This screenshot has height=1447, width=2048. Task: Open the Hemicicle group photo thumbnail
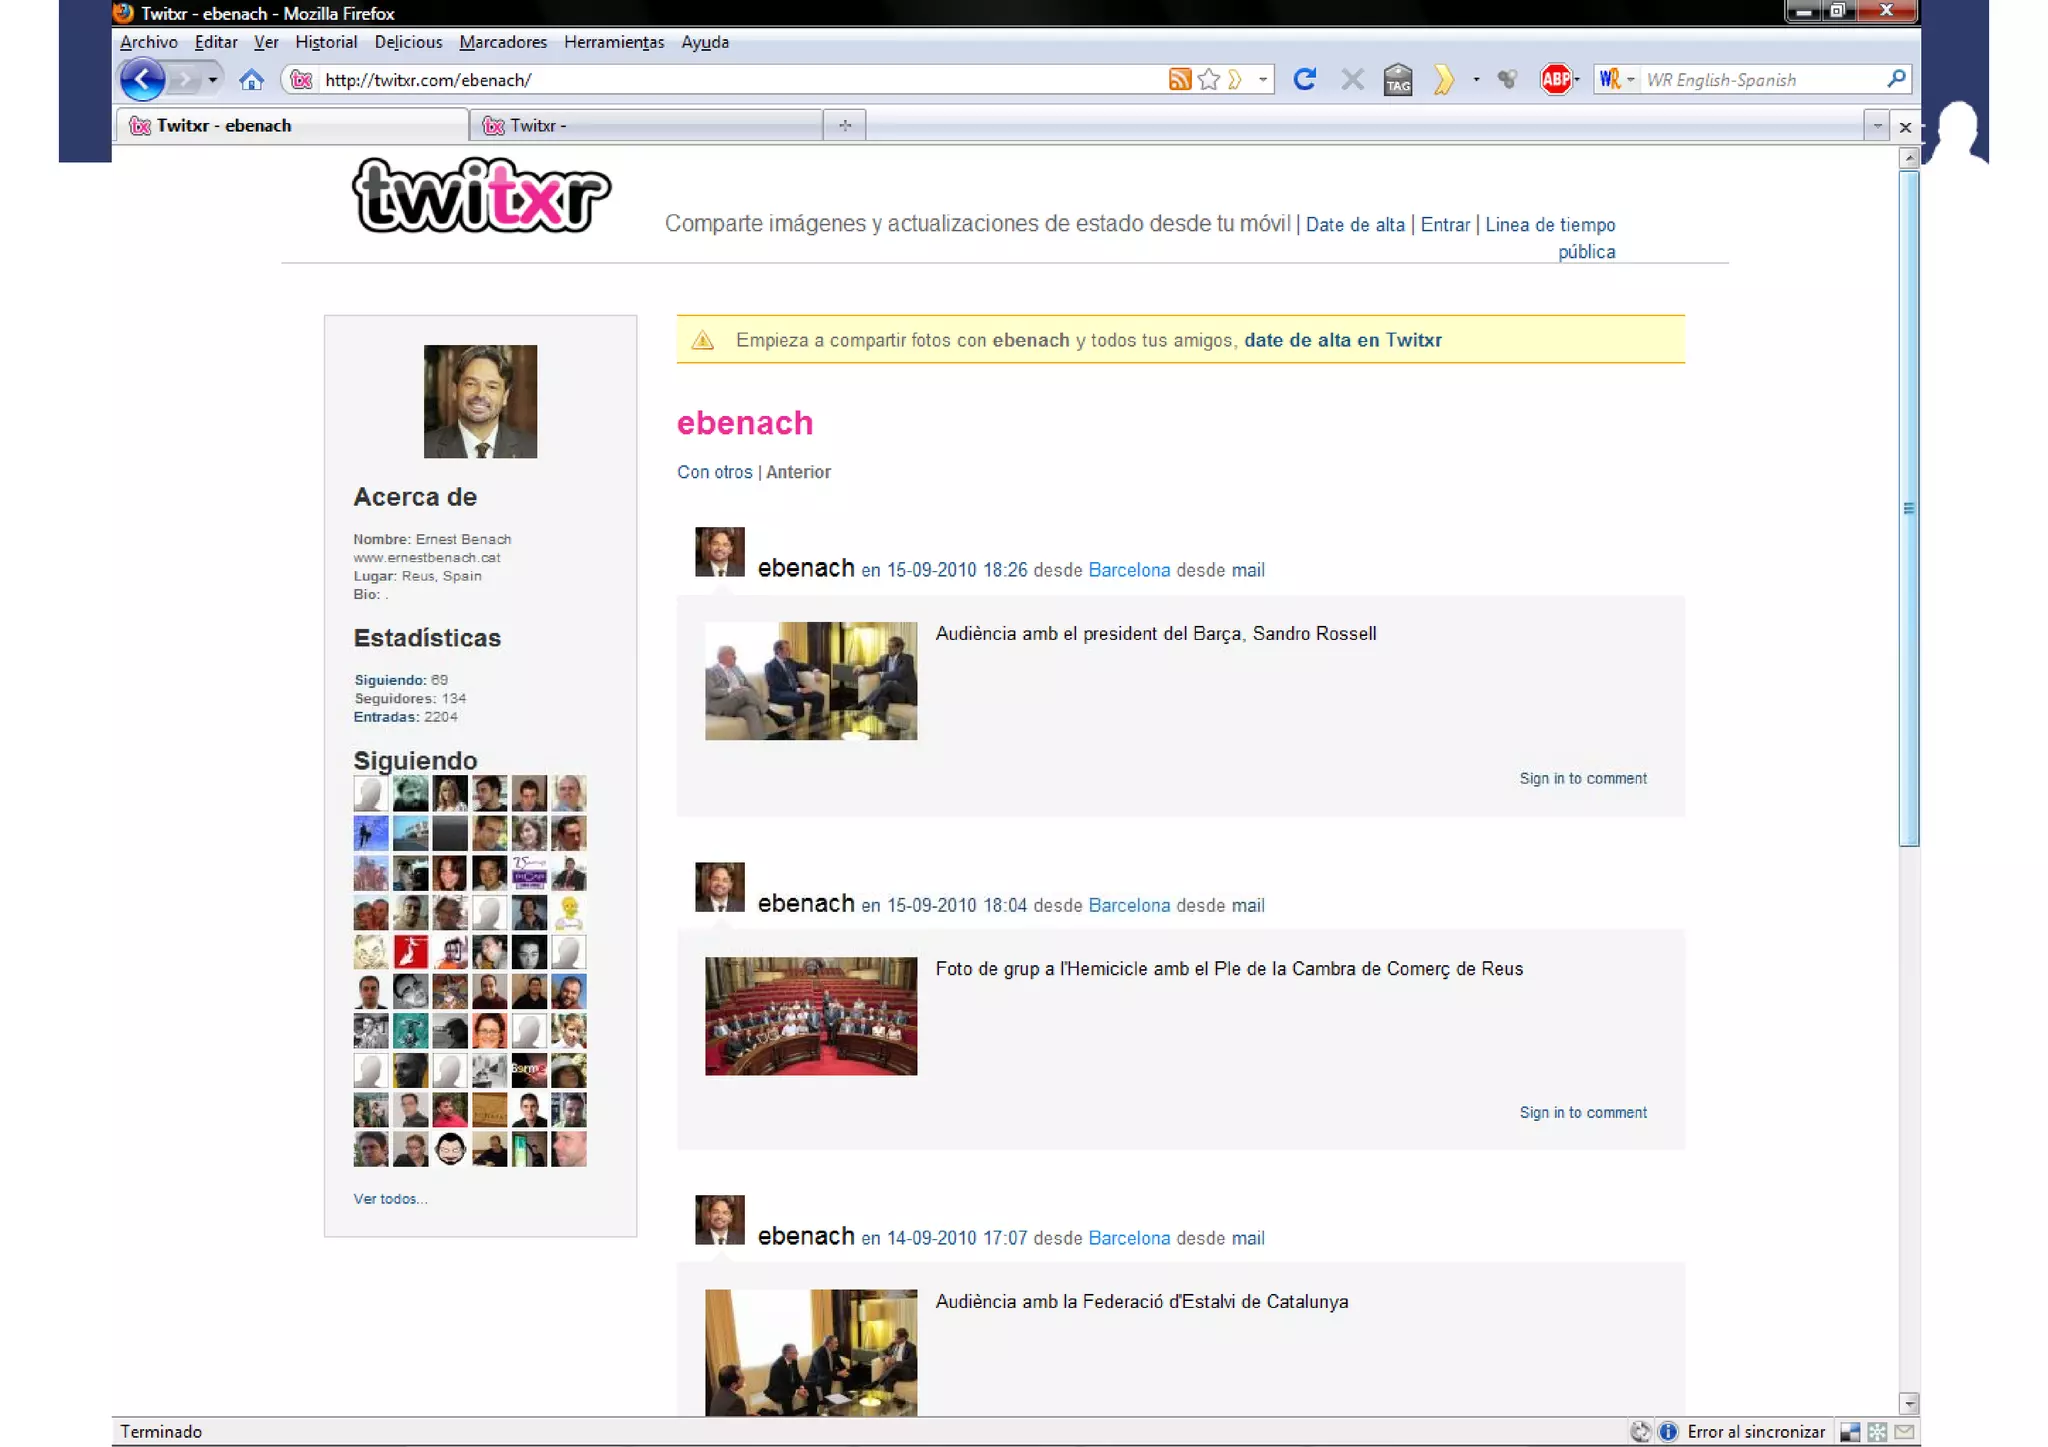810,1016
